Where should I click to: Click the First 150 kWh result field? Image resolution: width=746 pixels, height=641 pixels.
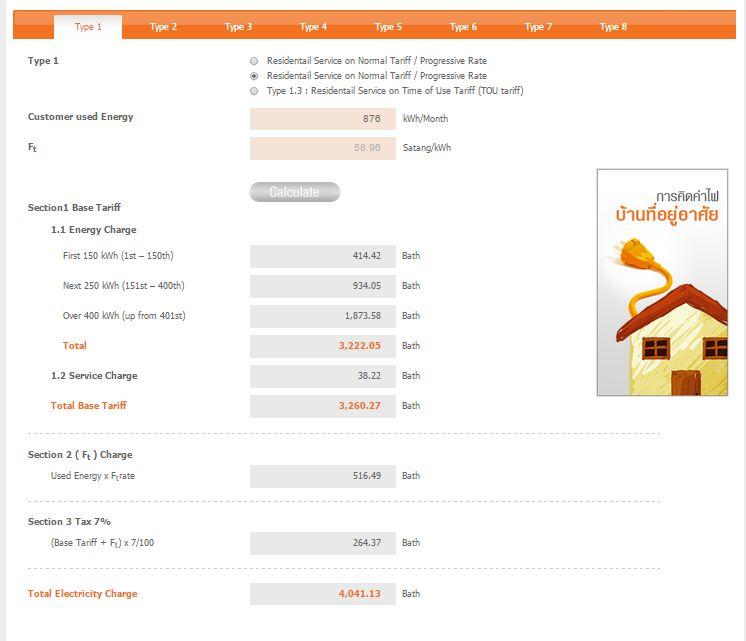pyautogui.click(x=322, y=256)
